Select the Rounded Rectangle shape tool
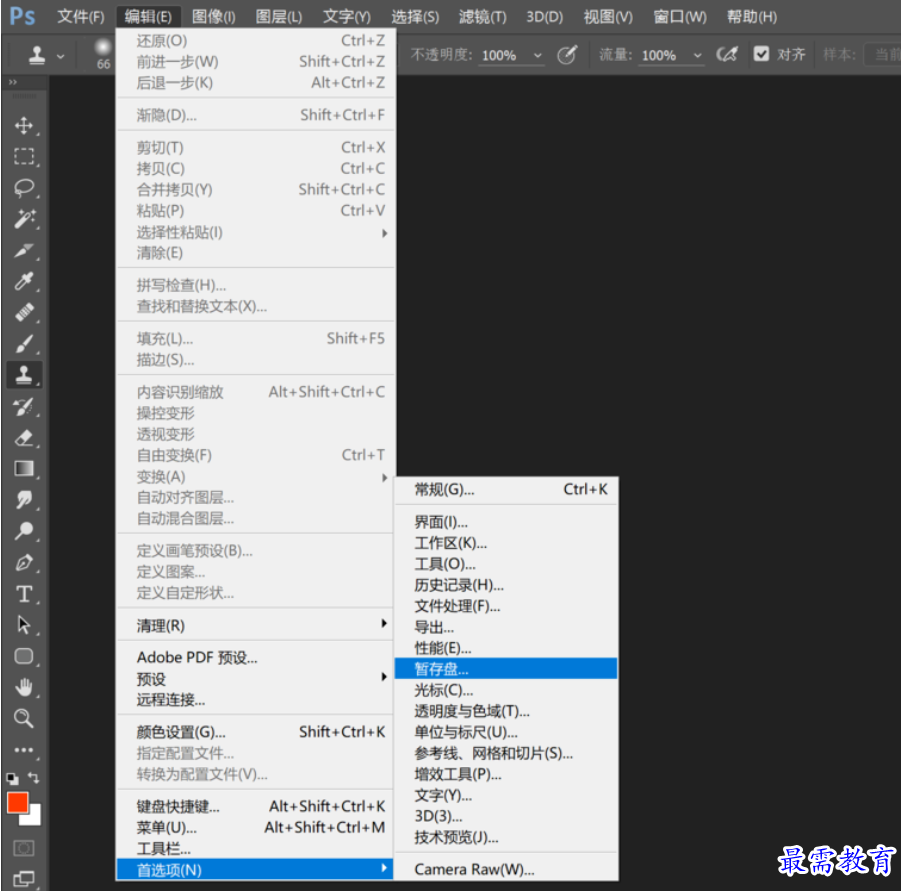Viewport: 902px width, 892px height. coord(24,656)
